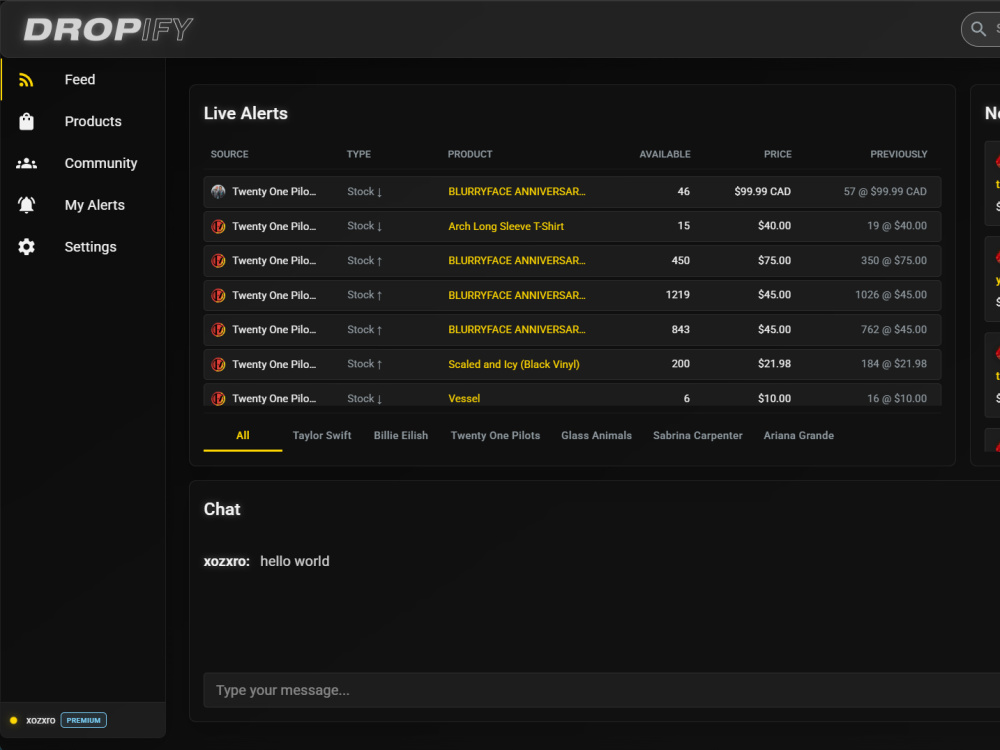
Task: Click the source avatar in the 843 available row
Action: click(x=218, y=330)
